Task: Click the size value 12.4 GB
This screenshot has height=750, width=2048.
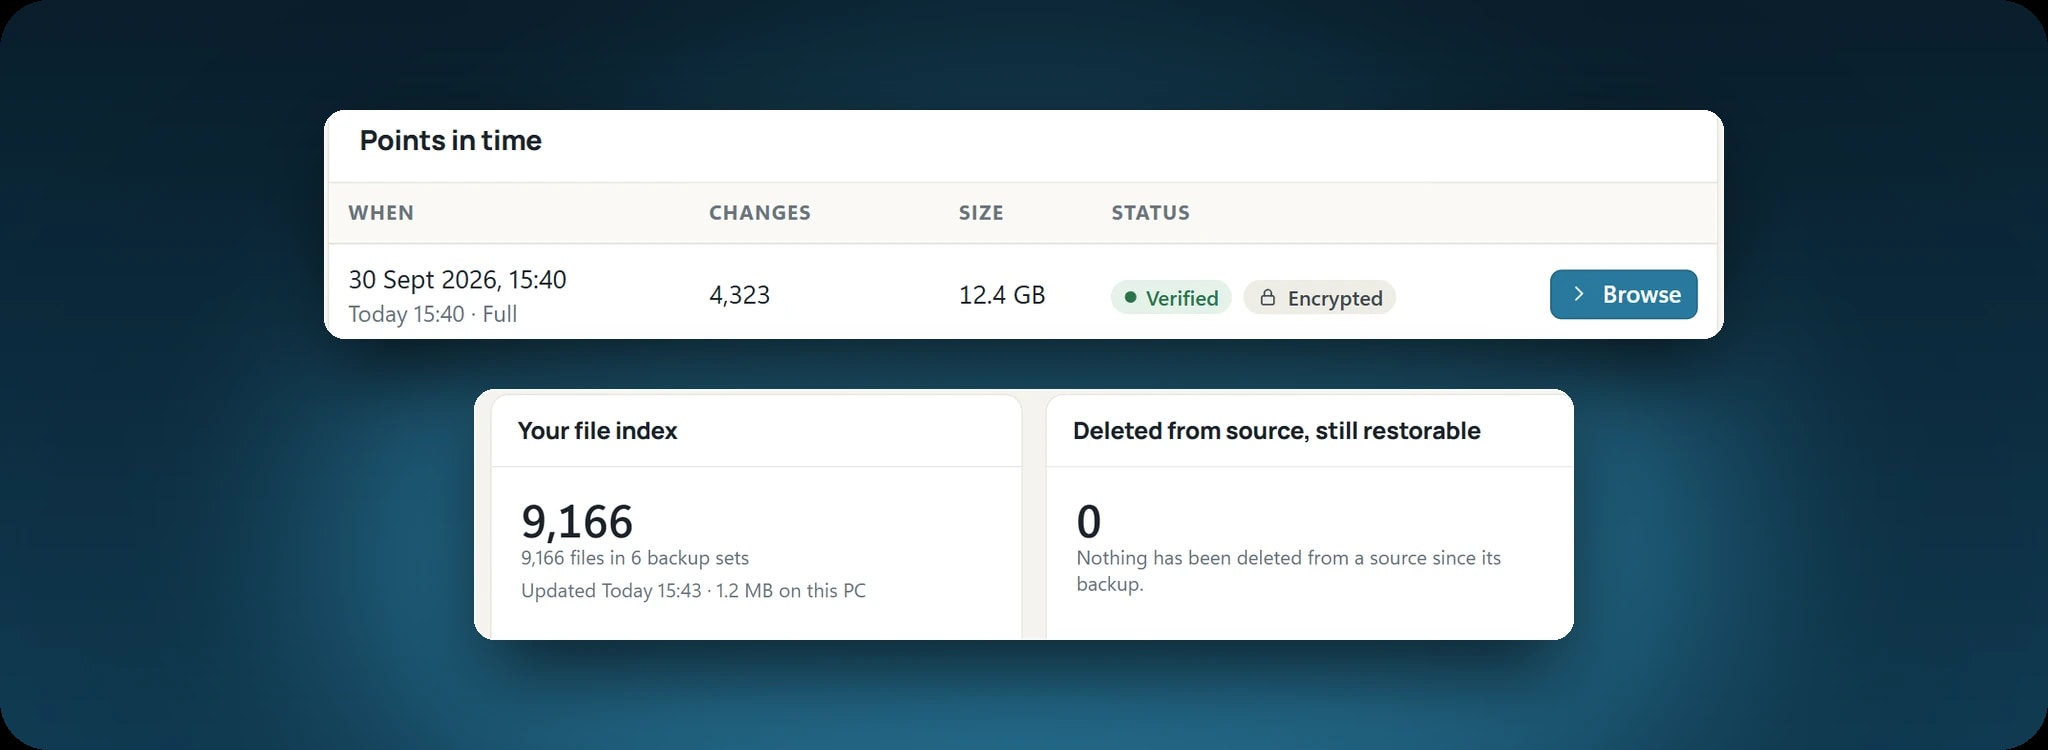Action: point(1002,295)
